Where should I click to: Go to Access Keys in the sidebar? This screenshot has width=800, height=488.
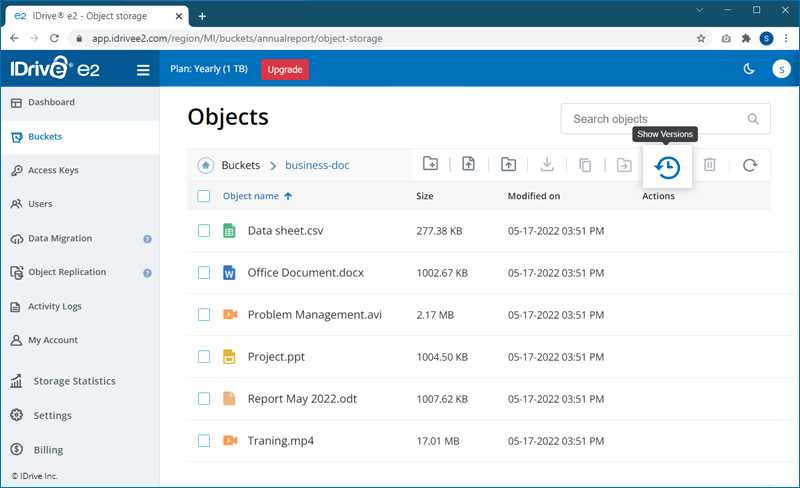pyautogui.click(x=53, y=170)
